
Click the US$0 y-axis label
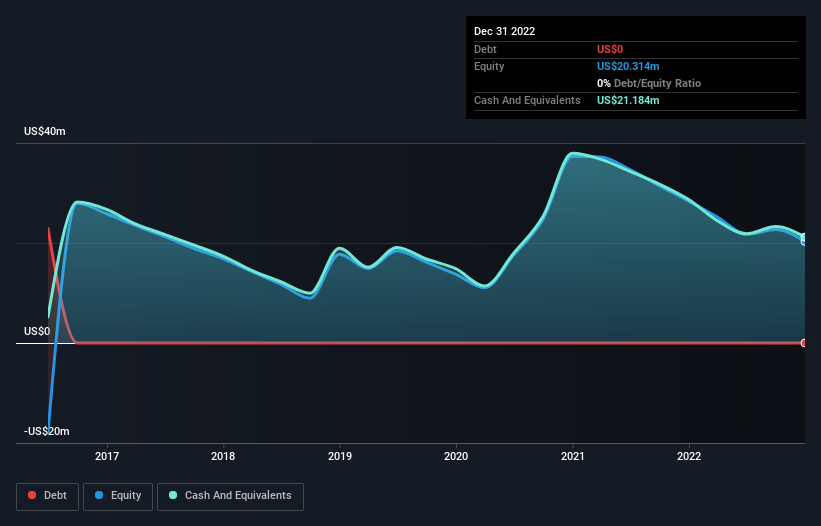point(37,331)
